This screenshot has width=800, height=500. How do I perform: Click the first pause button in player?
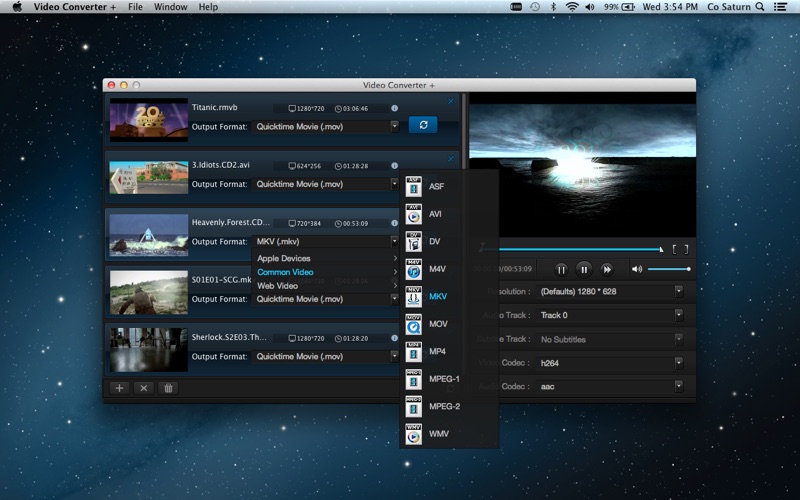(x=561, y=269)
